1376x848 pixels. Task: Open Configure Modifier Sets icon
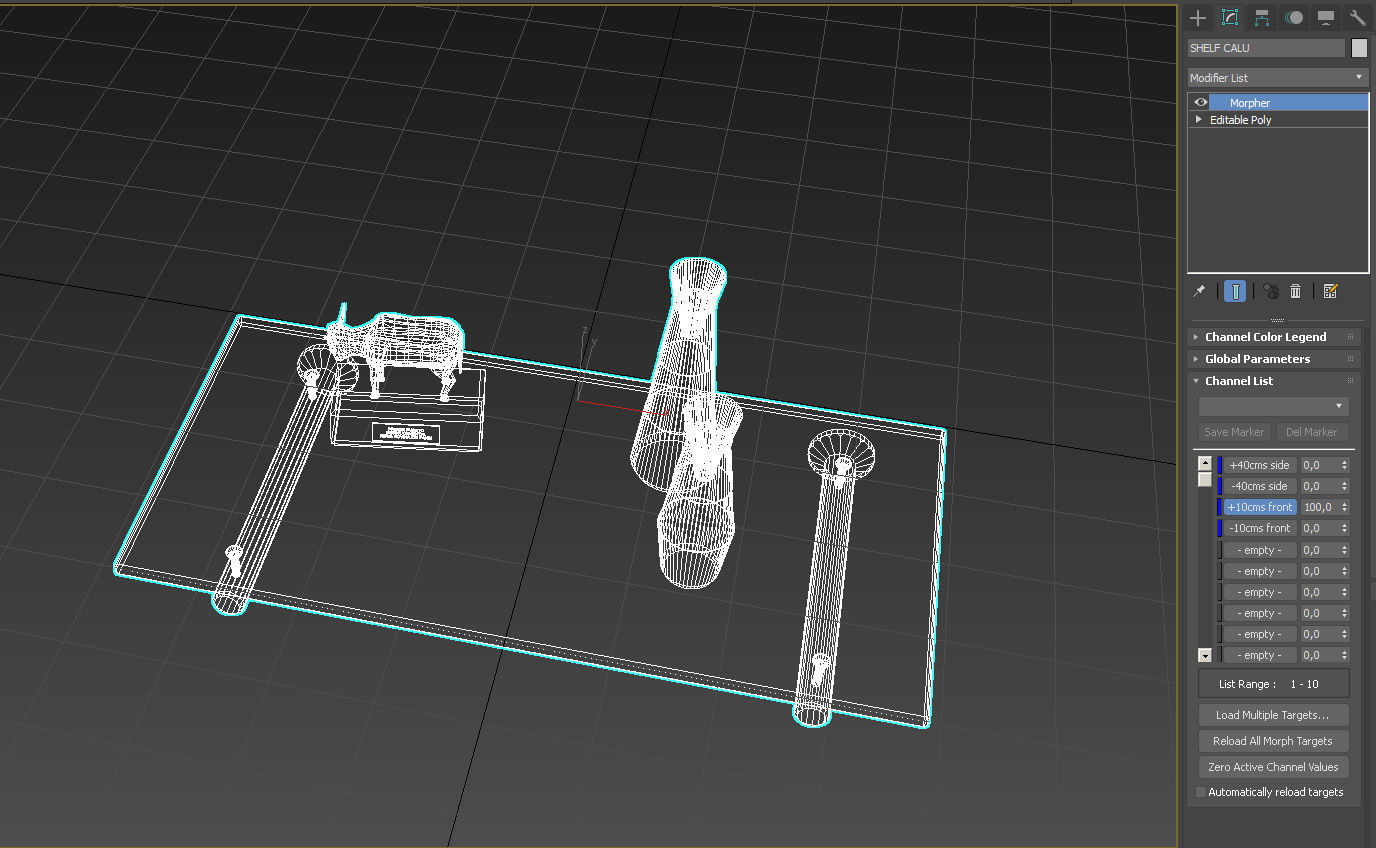[x=1330, y=291]
